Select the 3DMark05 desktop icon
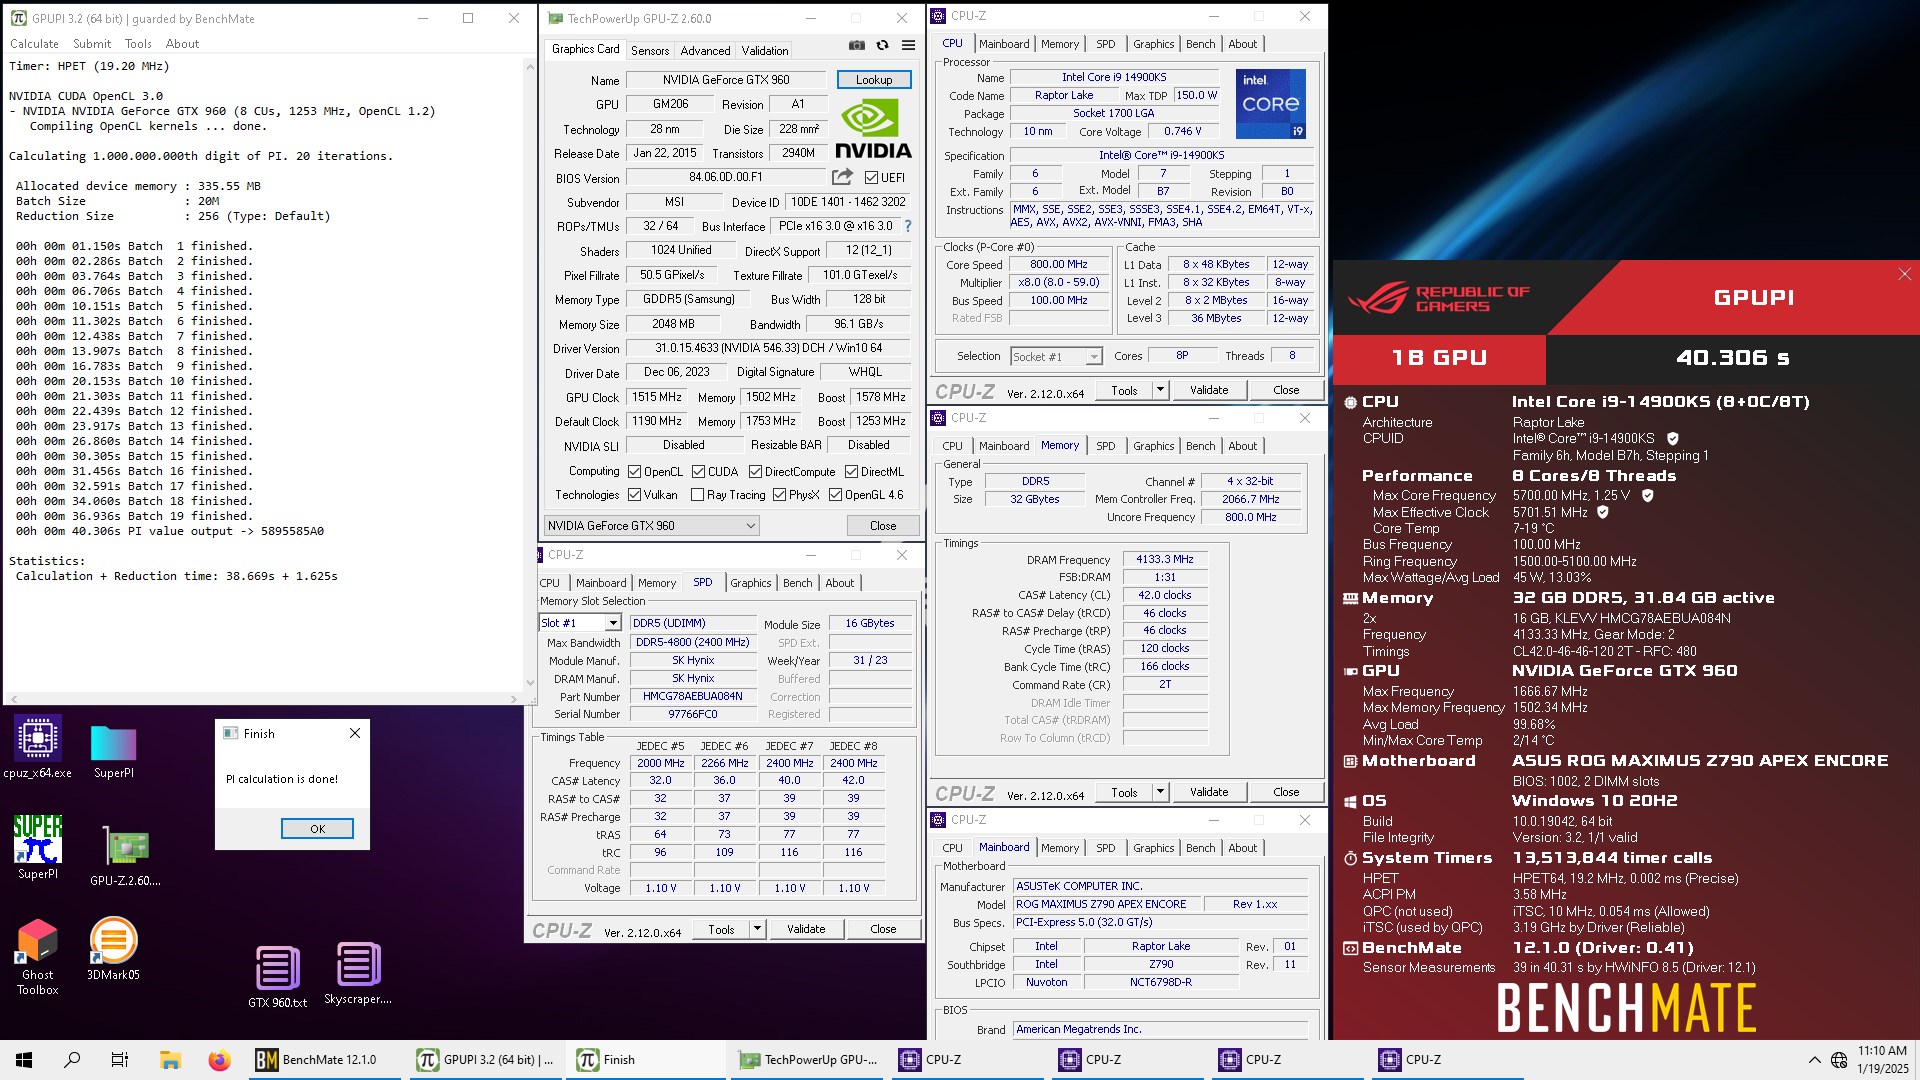 (x=113, y=949)
